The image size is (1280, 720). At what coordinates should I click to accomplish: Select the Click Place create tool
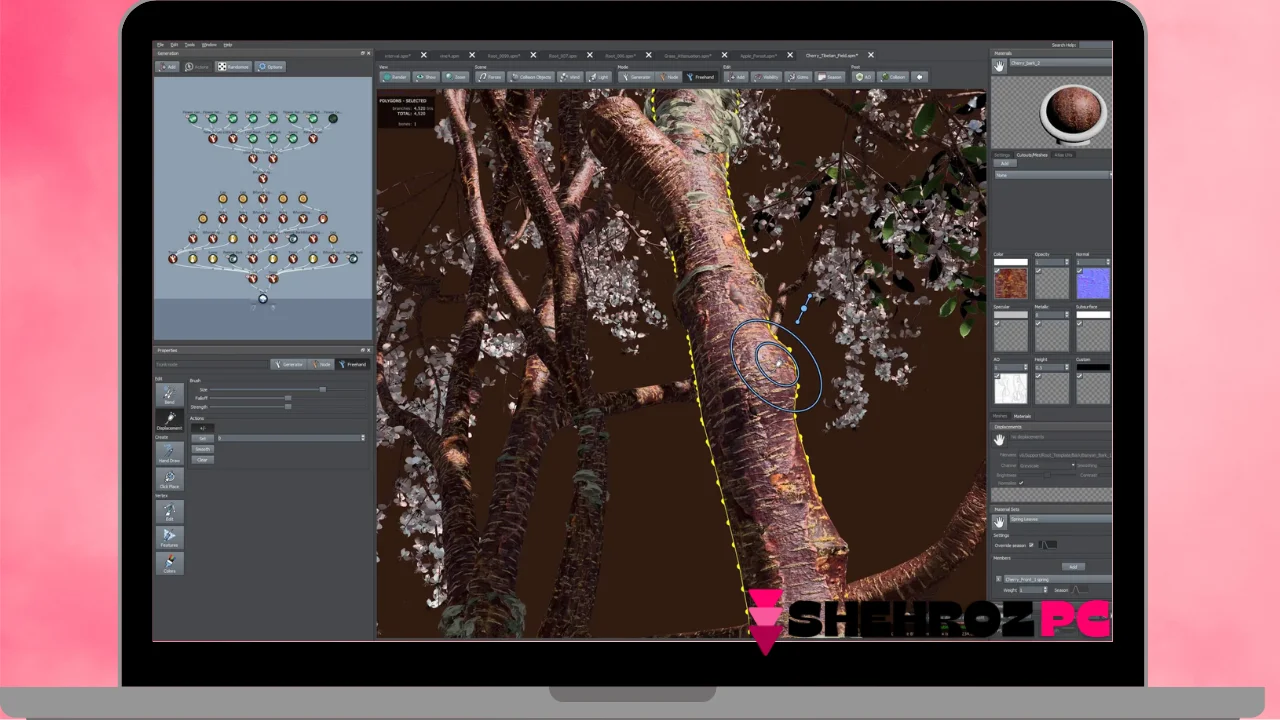pos(170,480)
